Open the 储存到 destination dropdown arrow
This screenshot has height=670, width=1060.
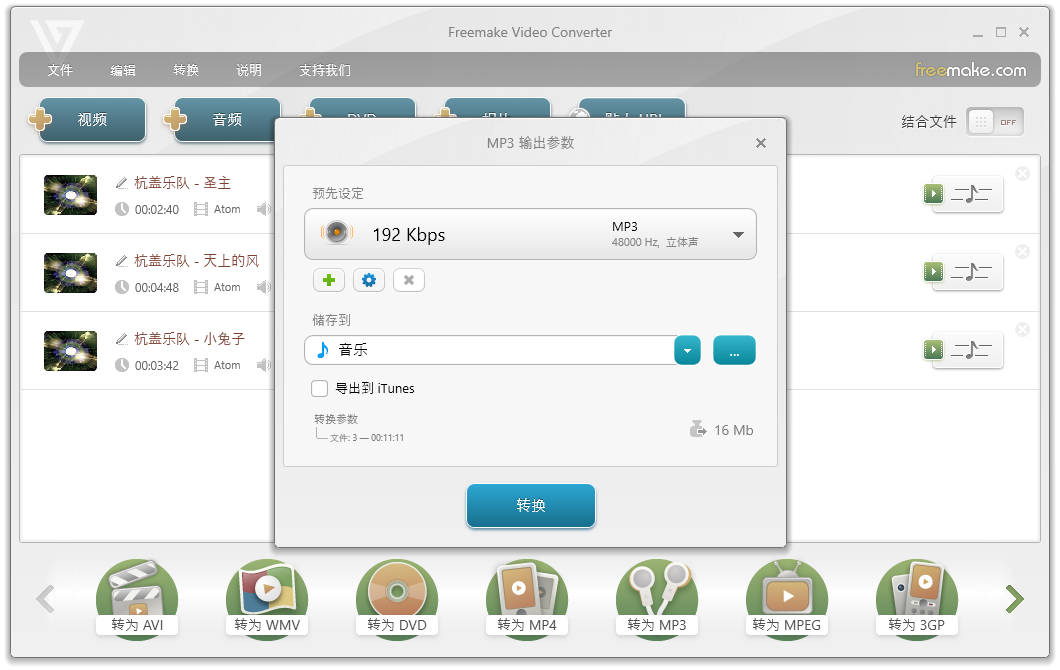pyautogui.click(x=687, y=350)
